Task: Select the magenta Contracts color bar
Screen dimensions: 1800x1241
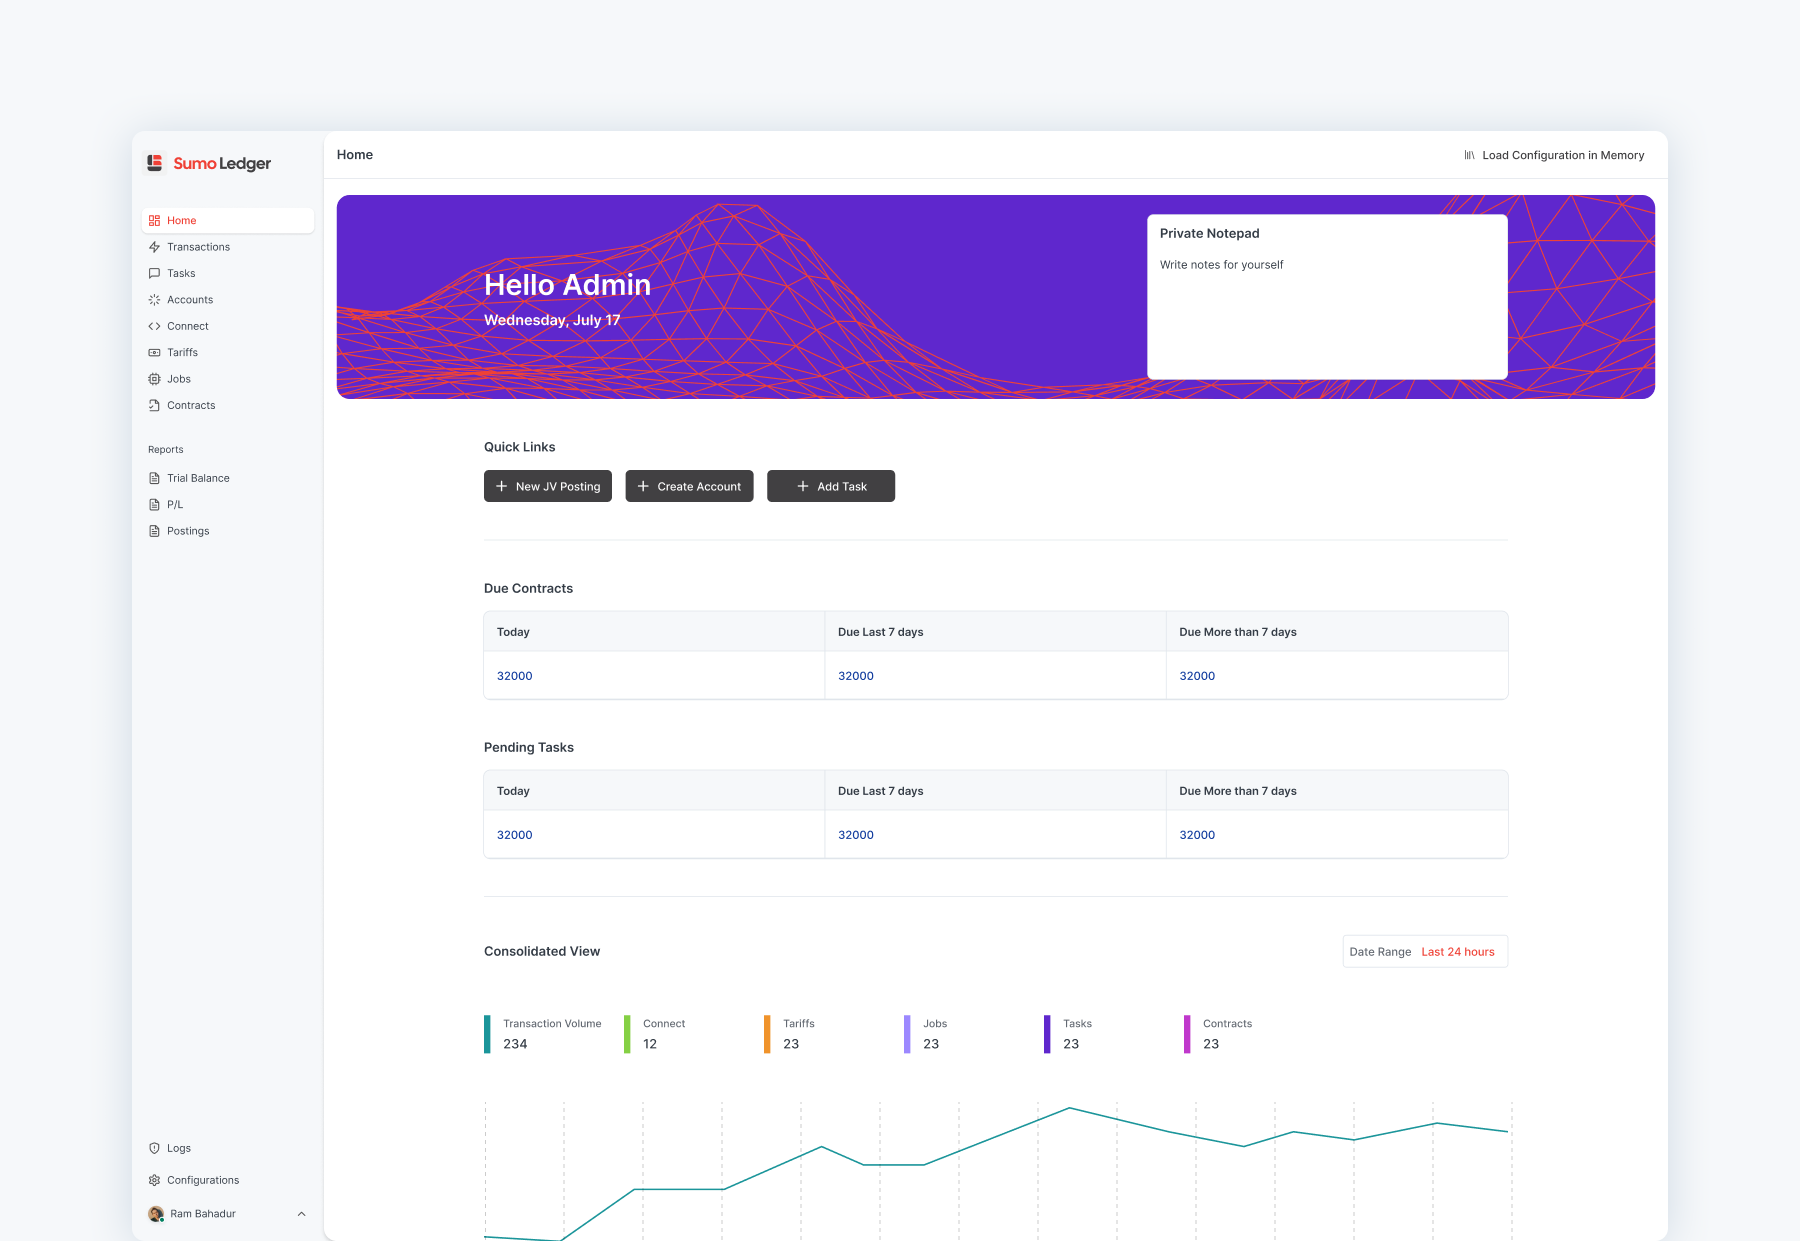Action: [1187, 1034]
